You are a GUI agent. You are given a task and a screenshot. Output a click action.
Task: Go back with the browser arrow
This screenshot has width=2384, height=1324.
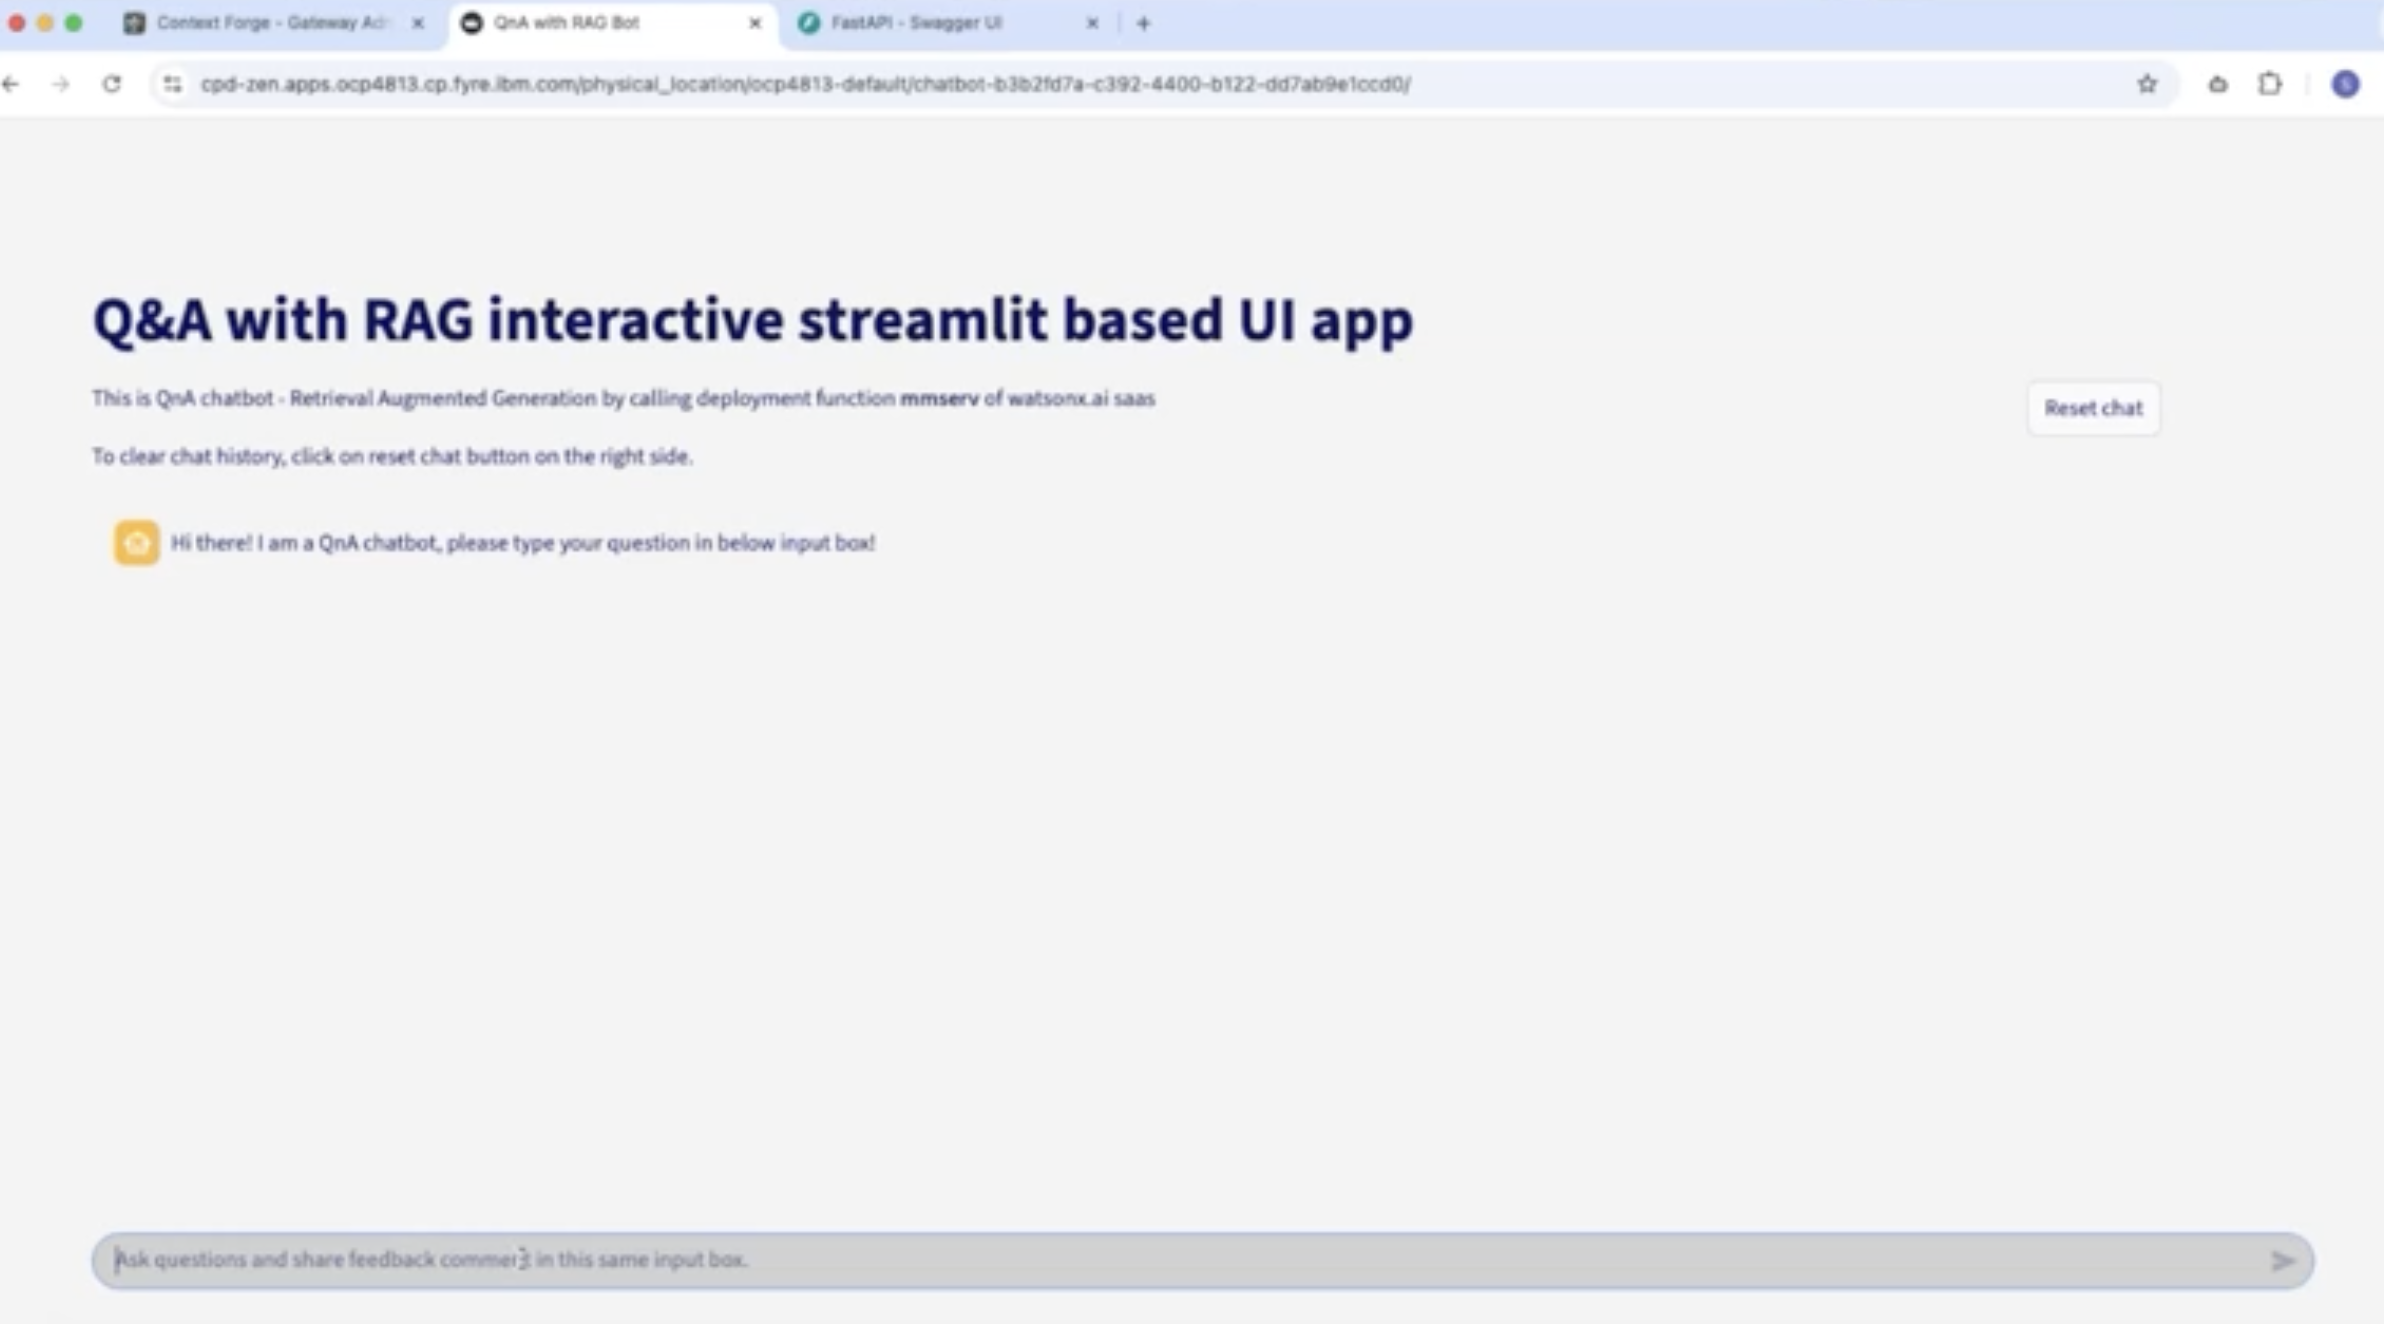click(12, 84)
